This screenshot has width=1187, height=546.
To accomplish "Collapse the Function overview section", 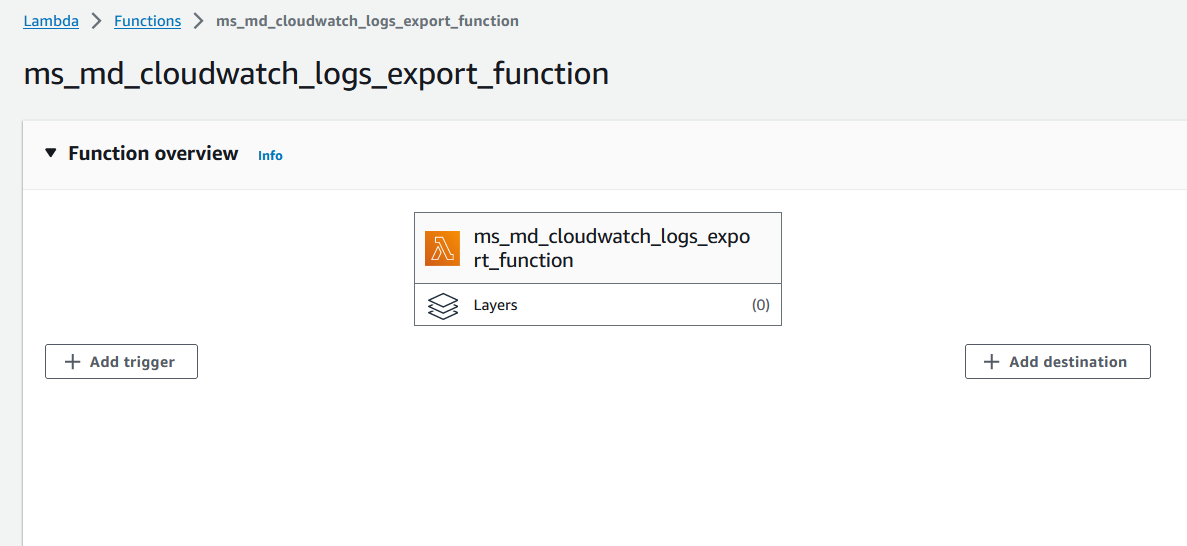I will [x=51, y=153].
